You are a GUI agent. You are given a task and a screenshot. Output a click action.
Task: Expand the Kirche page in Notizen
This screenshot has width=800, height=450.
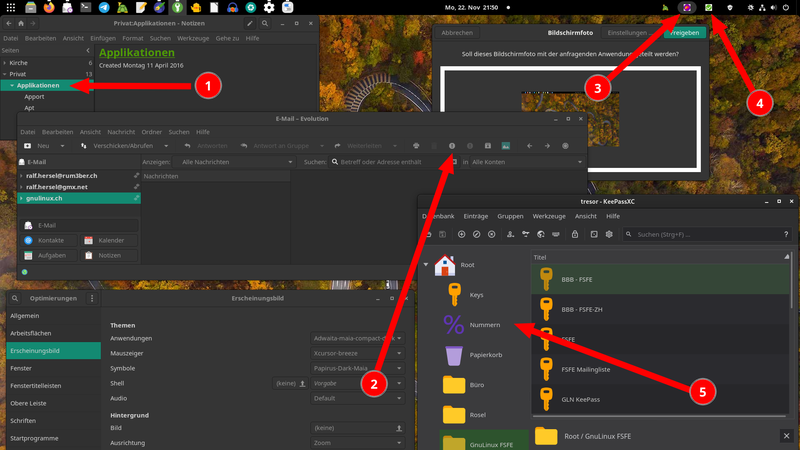point(5,63)
